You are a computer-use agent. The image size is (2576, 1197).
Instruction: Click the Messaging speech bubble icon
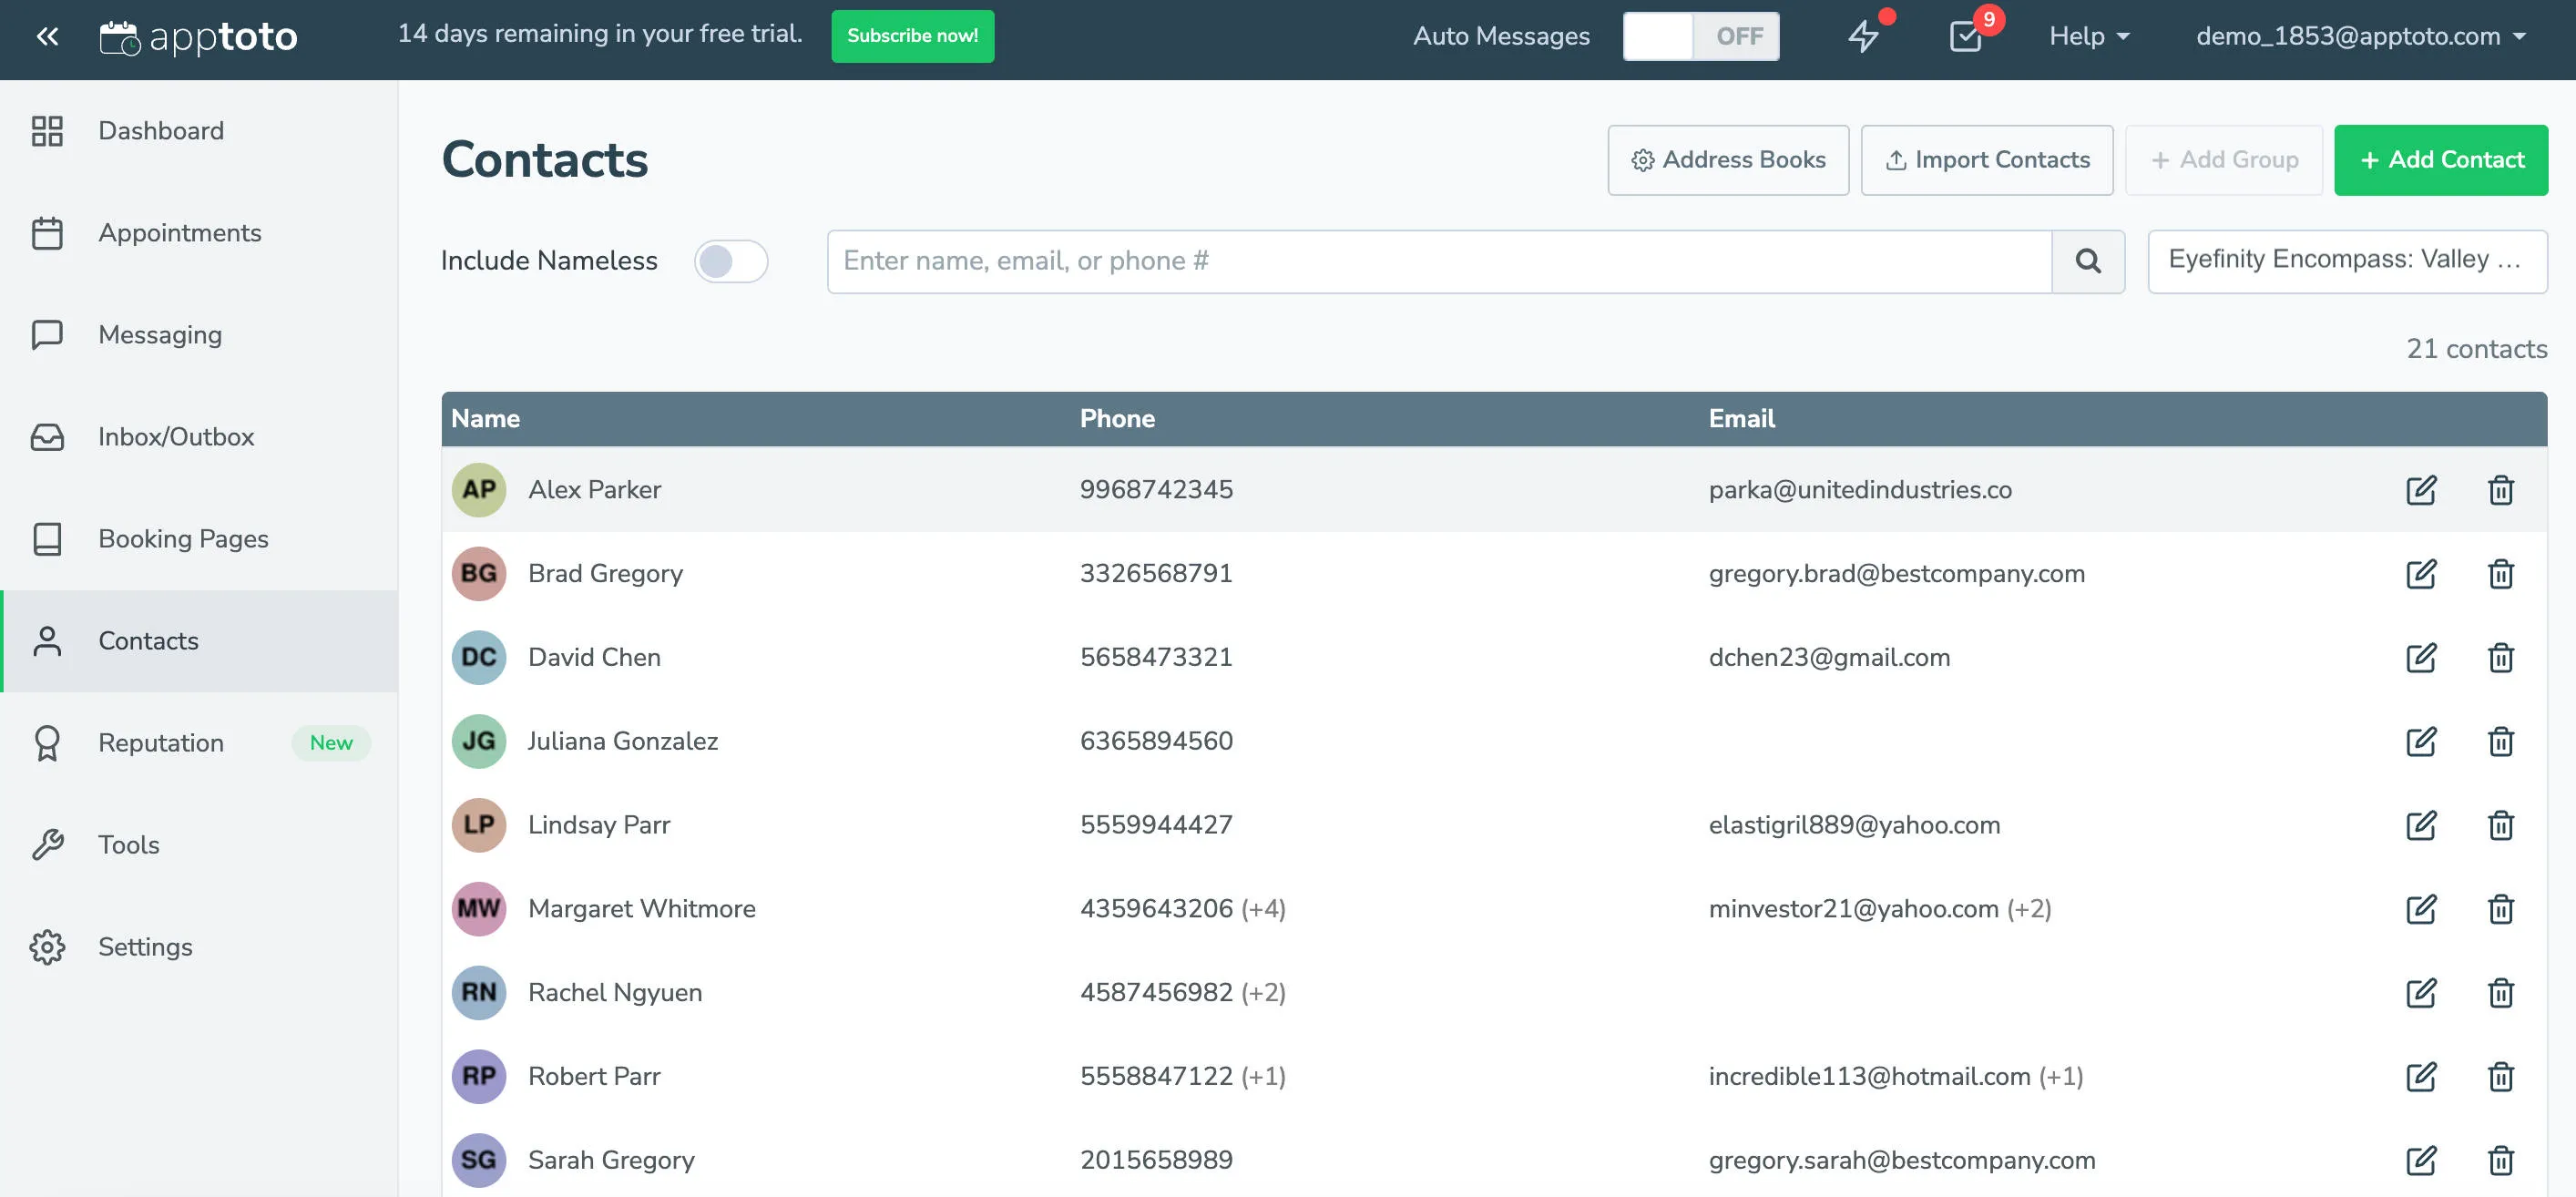click(47, 334)
